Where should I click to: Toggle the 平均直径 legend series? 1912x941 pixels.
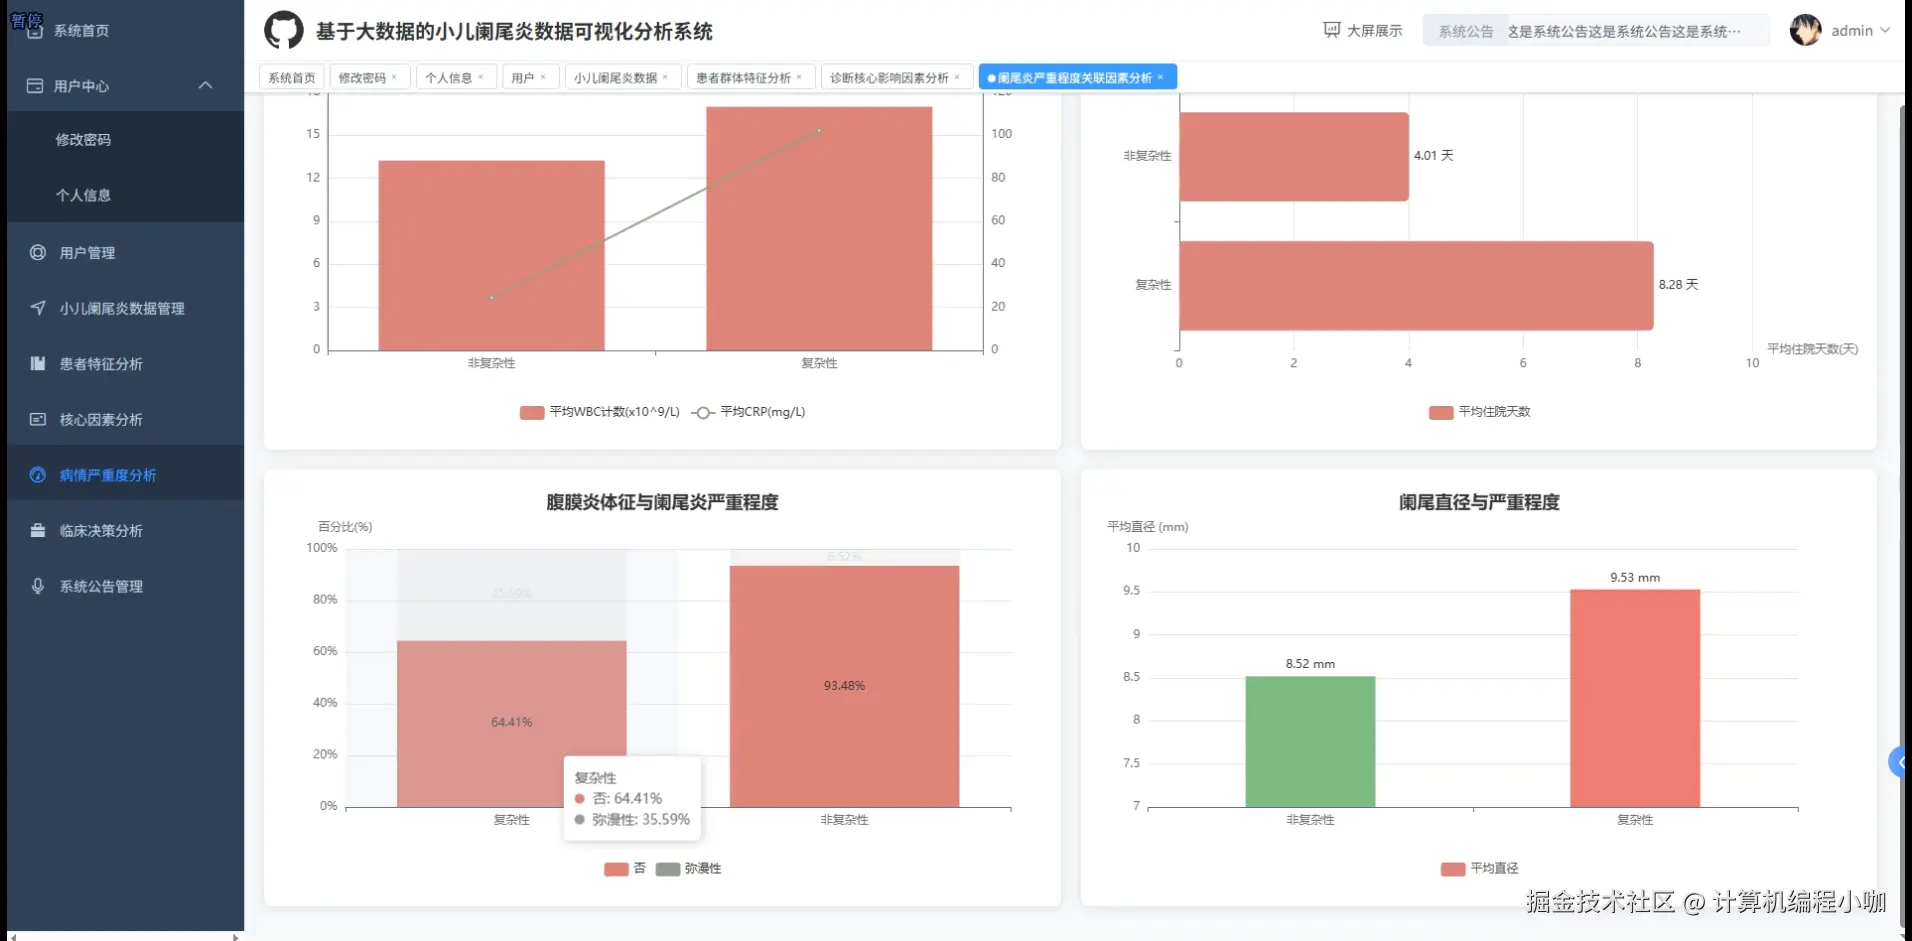point(1479,869)
